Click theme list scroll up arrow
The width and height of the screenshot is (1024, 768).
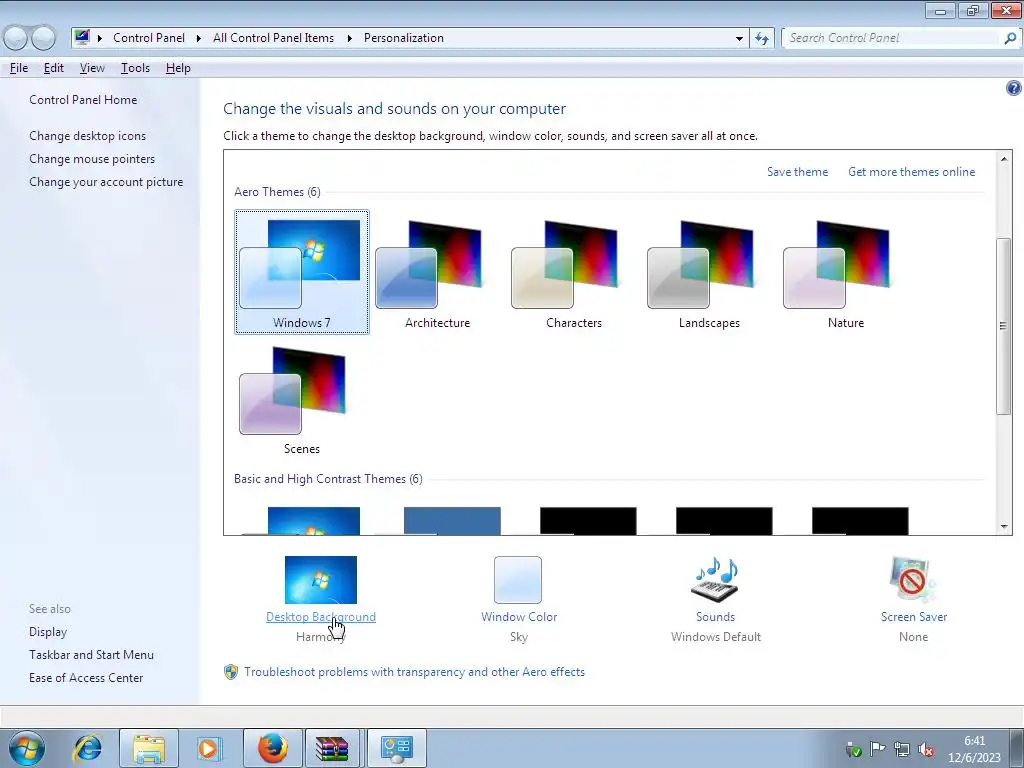[1004, 159]
